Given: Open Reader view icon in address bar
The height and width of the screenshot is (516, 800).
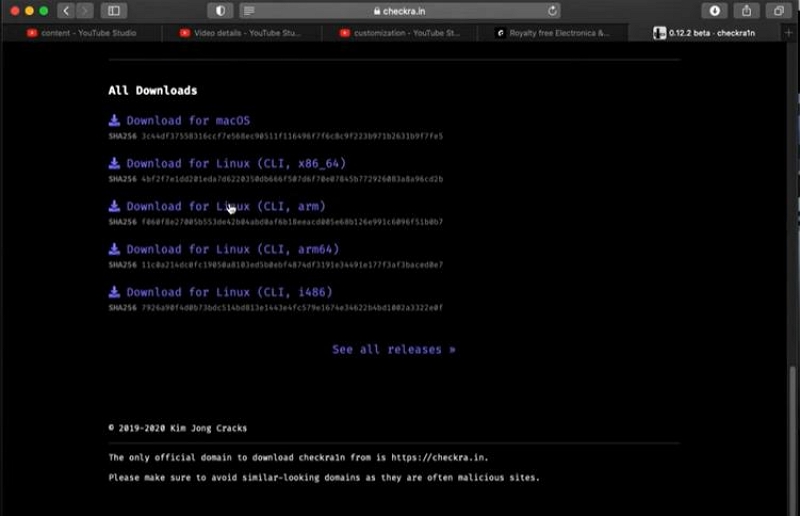Looking at the screenshot, I should click(249, 10).
